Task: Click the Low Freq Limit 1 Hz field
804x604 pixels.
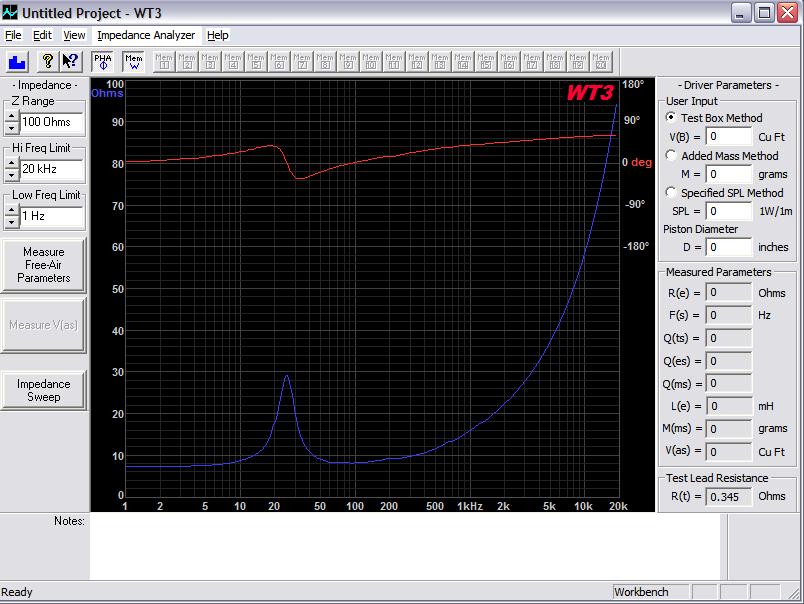Action: tap(51, 216)
